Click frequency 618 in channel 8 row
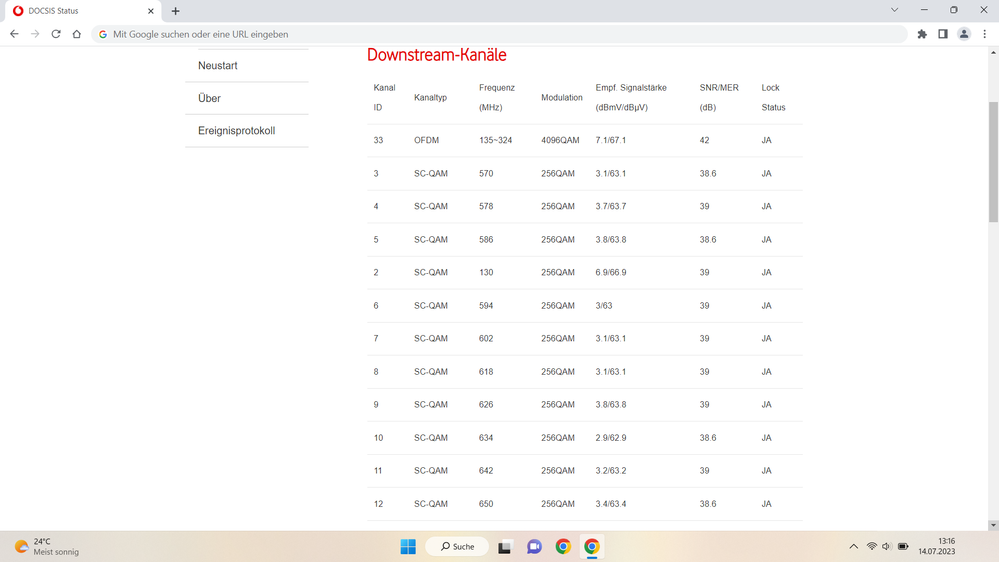The width and height of the screenshot is (999, 562). (486, 371)
